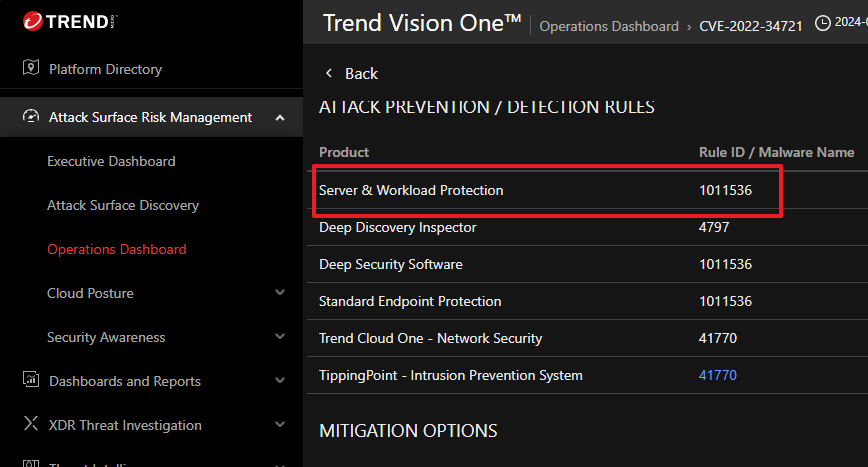Open Platform Directory menu item

tap(105, 69)
